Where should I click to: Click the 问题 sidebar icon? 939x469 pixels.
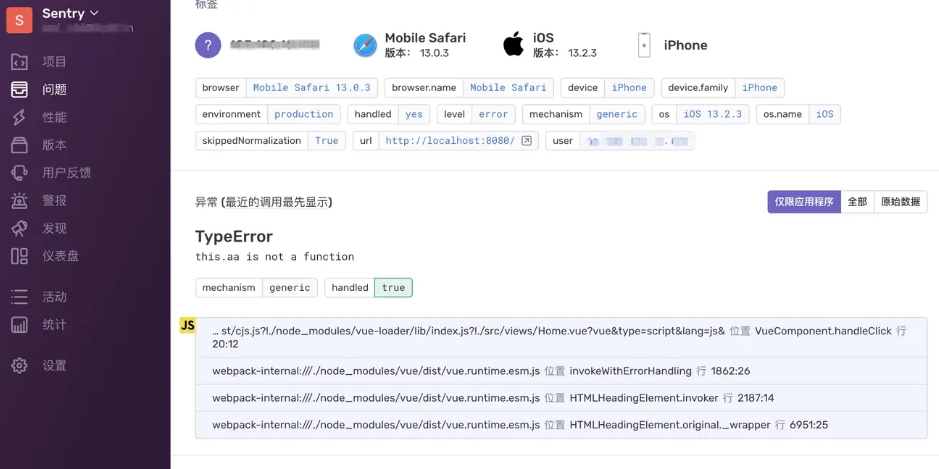(x=19, y=89)
